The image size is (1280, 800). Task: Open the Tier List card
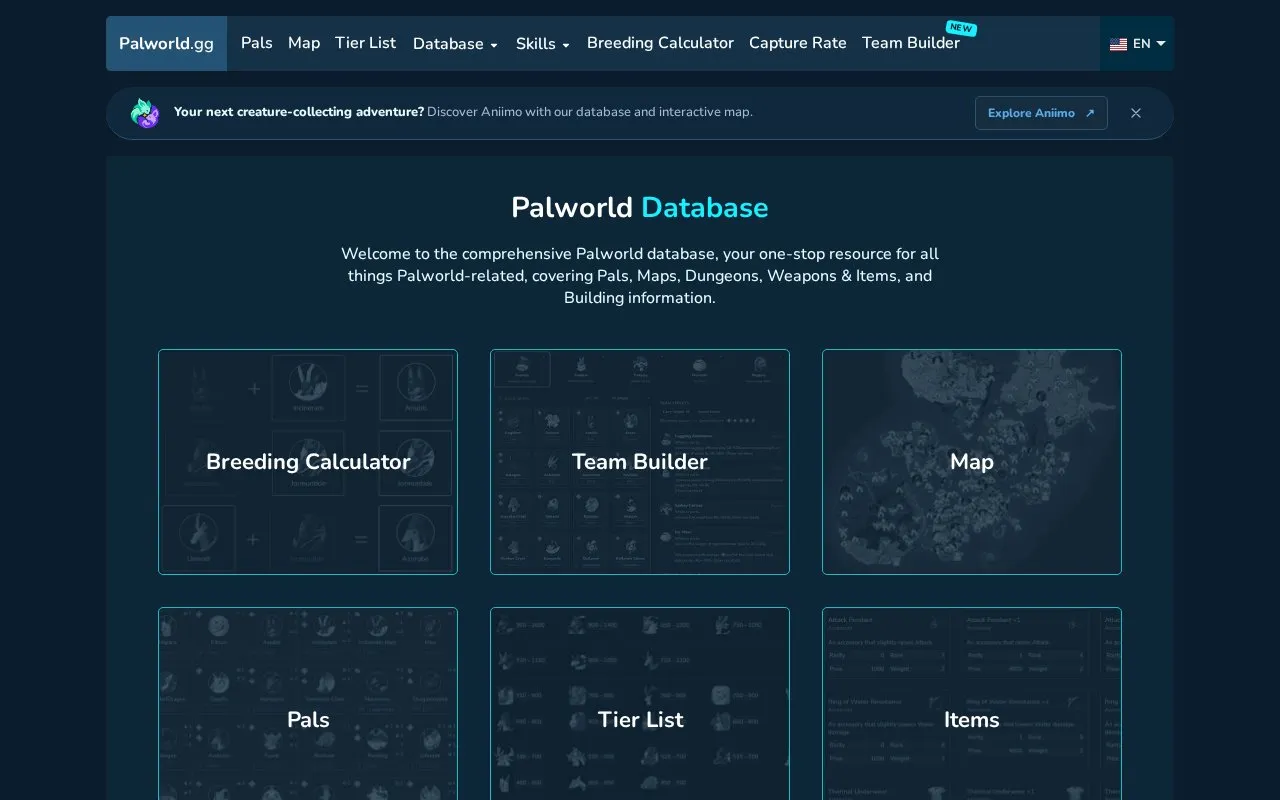point(640,704)
